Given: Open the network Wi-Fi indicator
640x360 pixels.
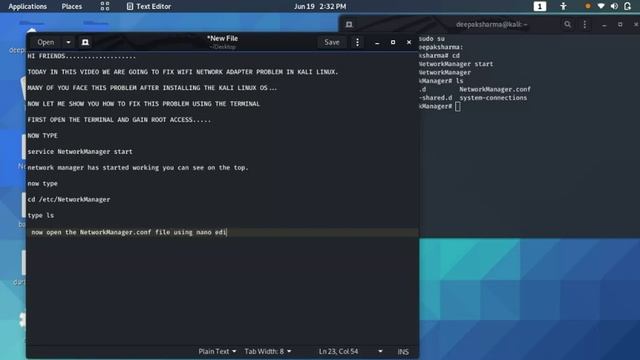Looking at the screenshot, I should click(x=601, y=6).
